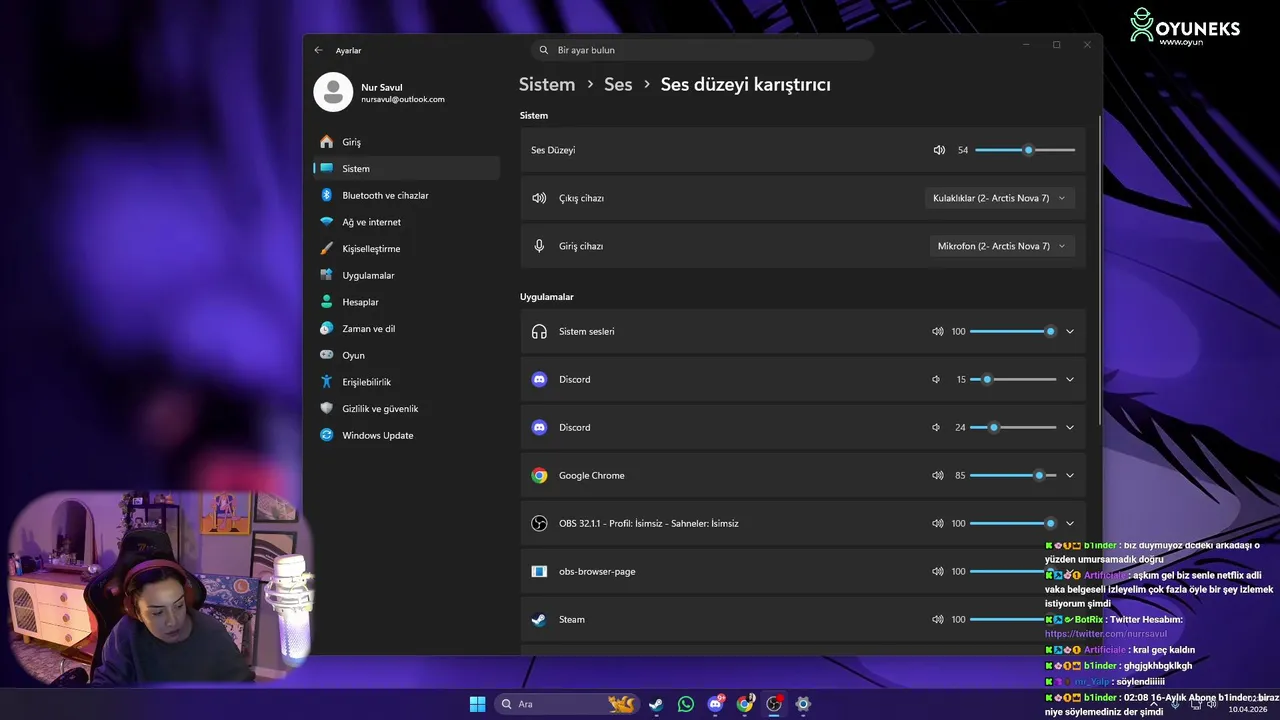
Task: Click the 'Steam' app name in mixer
Action: 572,620
